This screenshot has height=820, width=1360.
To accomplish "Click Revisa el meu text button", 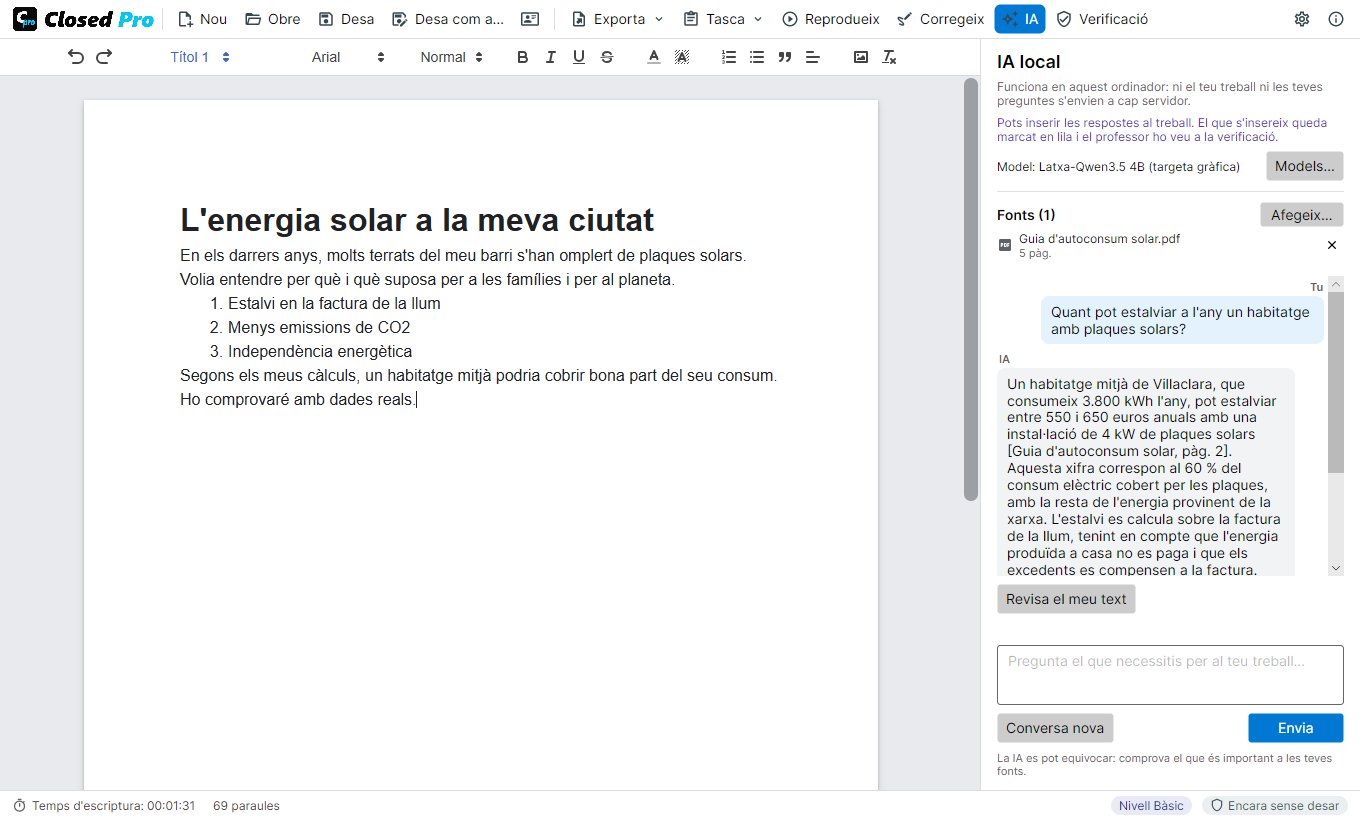I will (x=1066, y=599).
